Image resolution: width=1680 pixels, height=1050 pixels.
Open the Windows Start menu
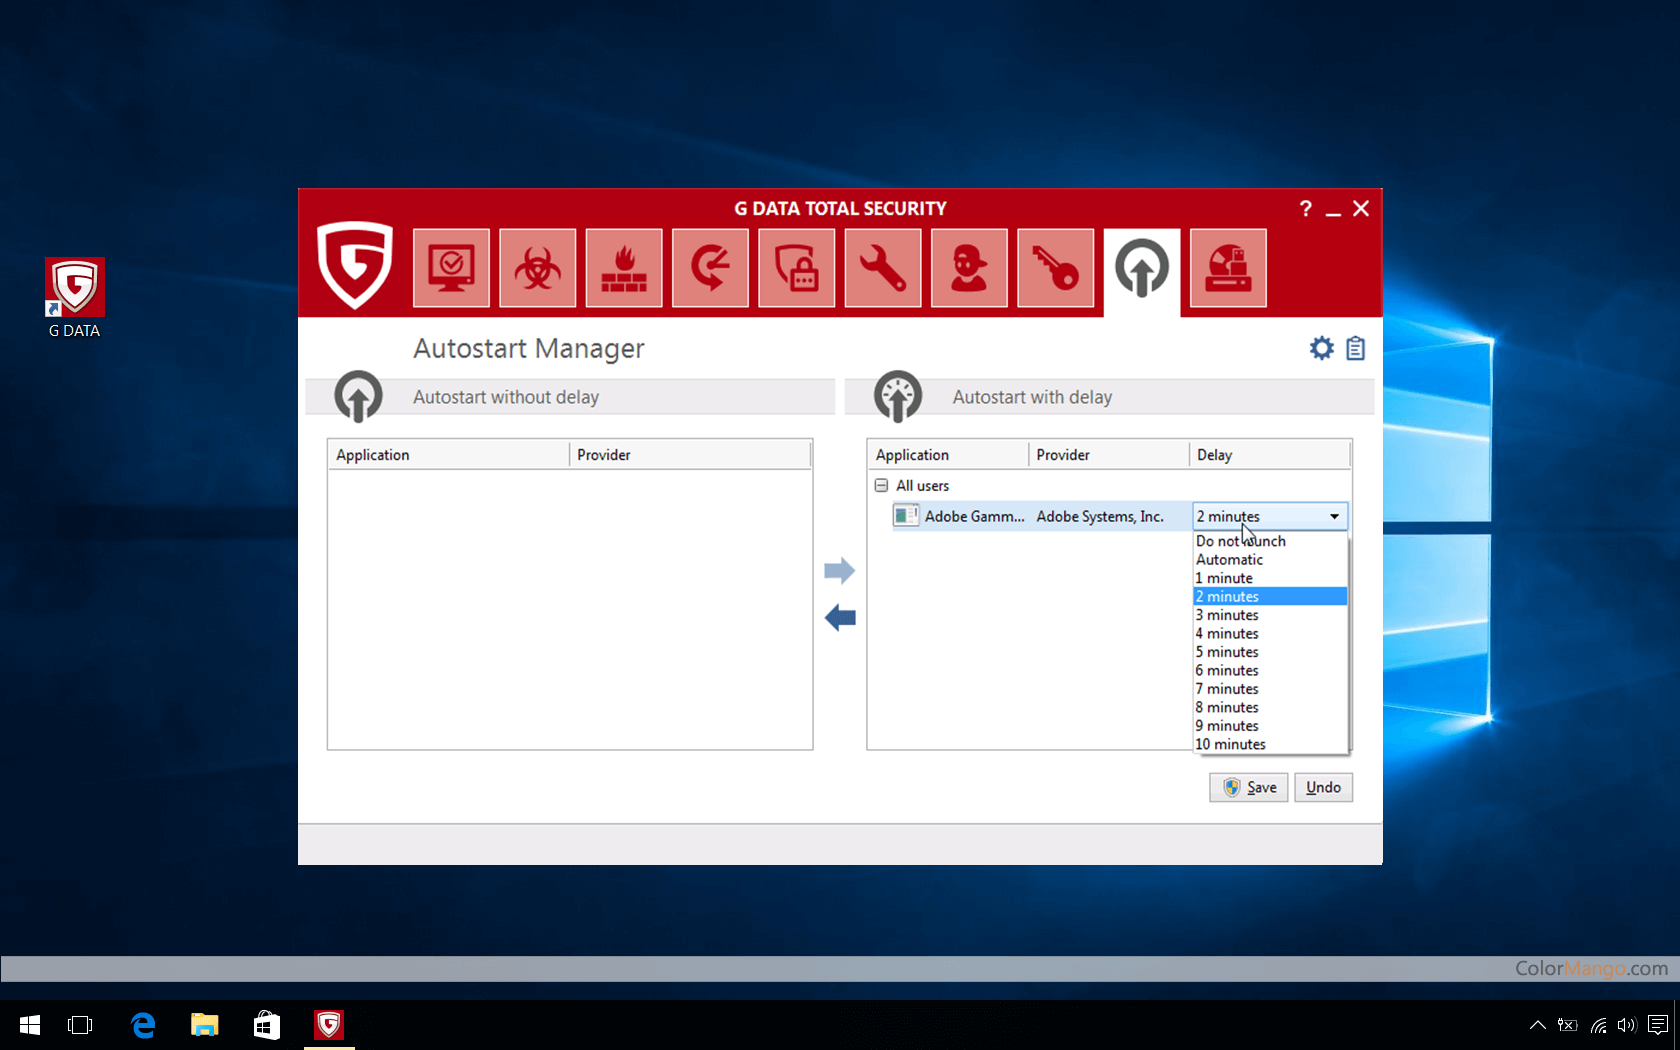30,1025
